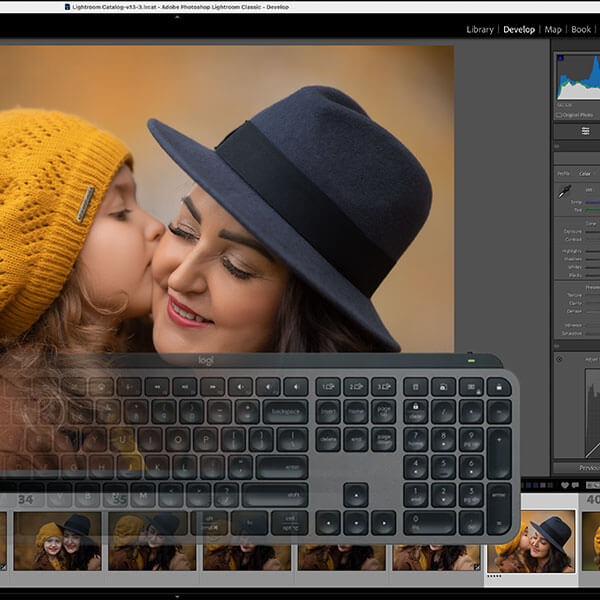Screen dimensions: 600x600
Task: Click the Tone Curve target adjustment icon
Action: (x=559, y=359)
